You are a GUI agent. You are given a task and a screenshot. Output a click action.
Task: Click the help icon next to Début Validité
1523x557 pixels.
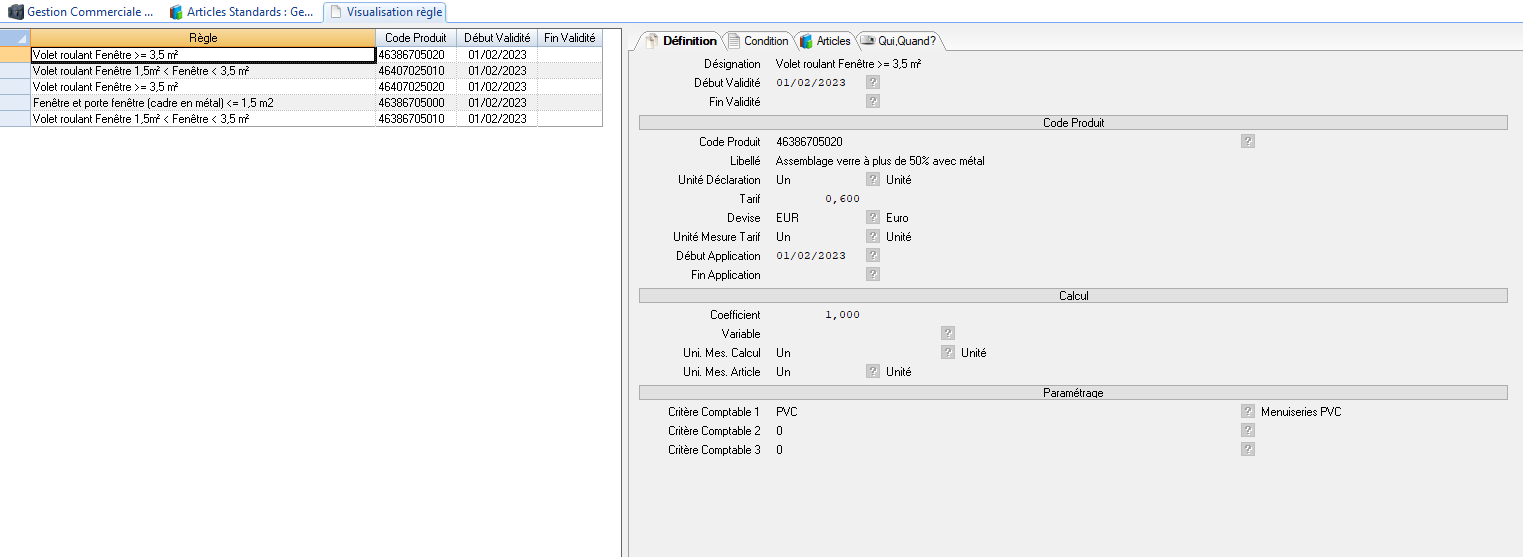tap(873, 83)
